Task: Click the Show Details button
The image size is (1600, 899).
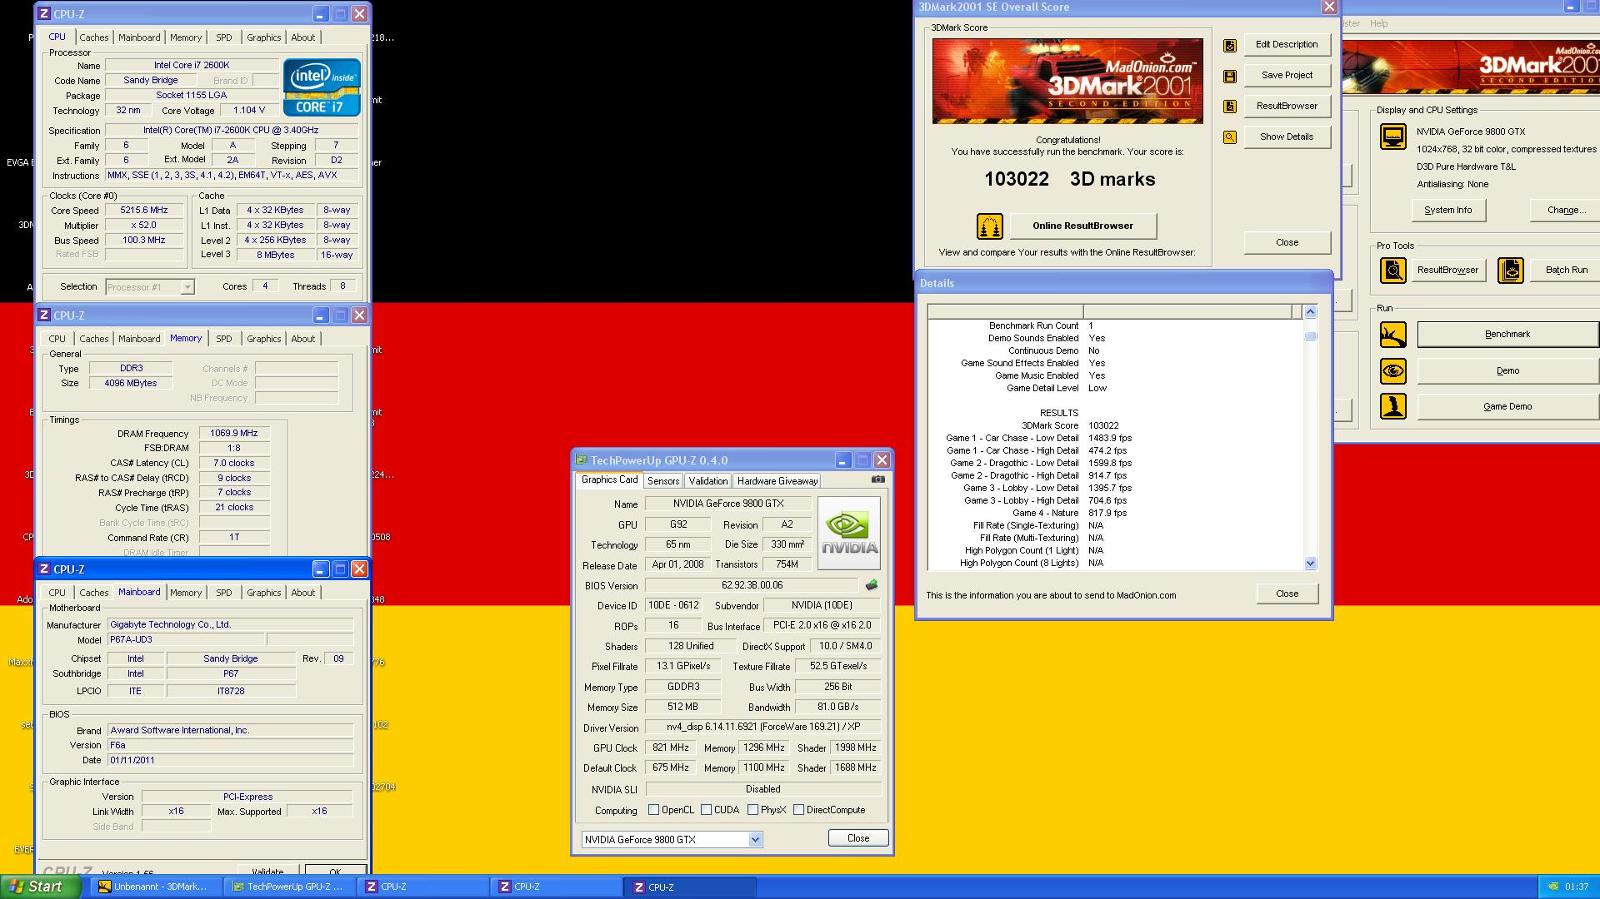Action: click(1287, 137)
